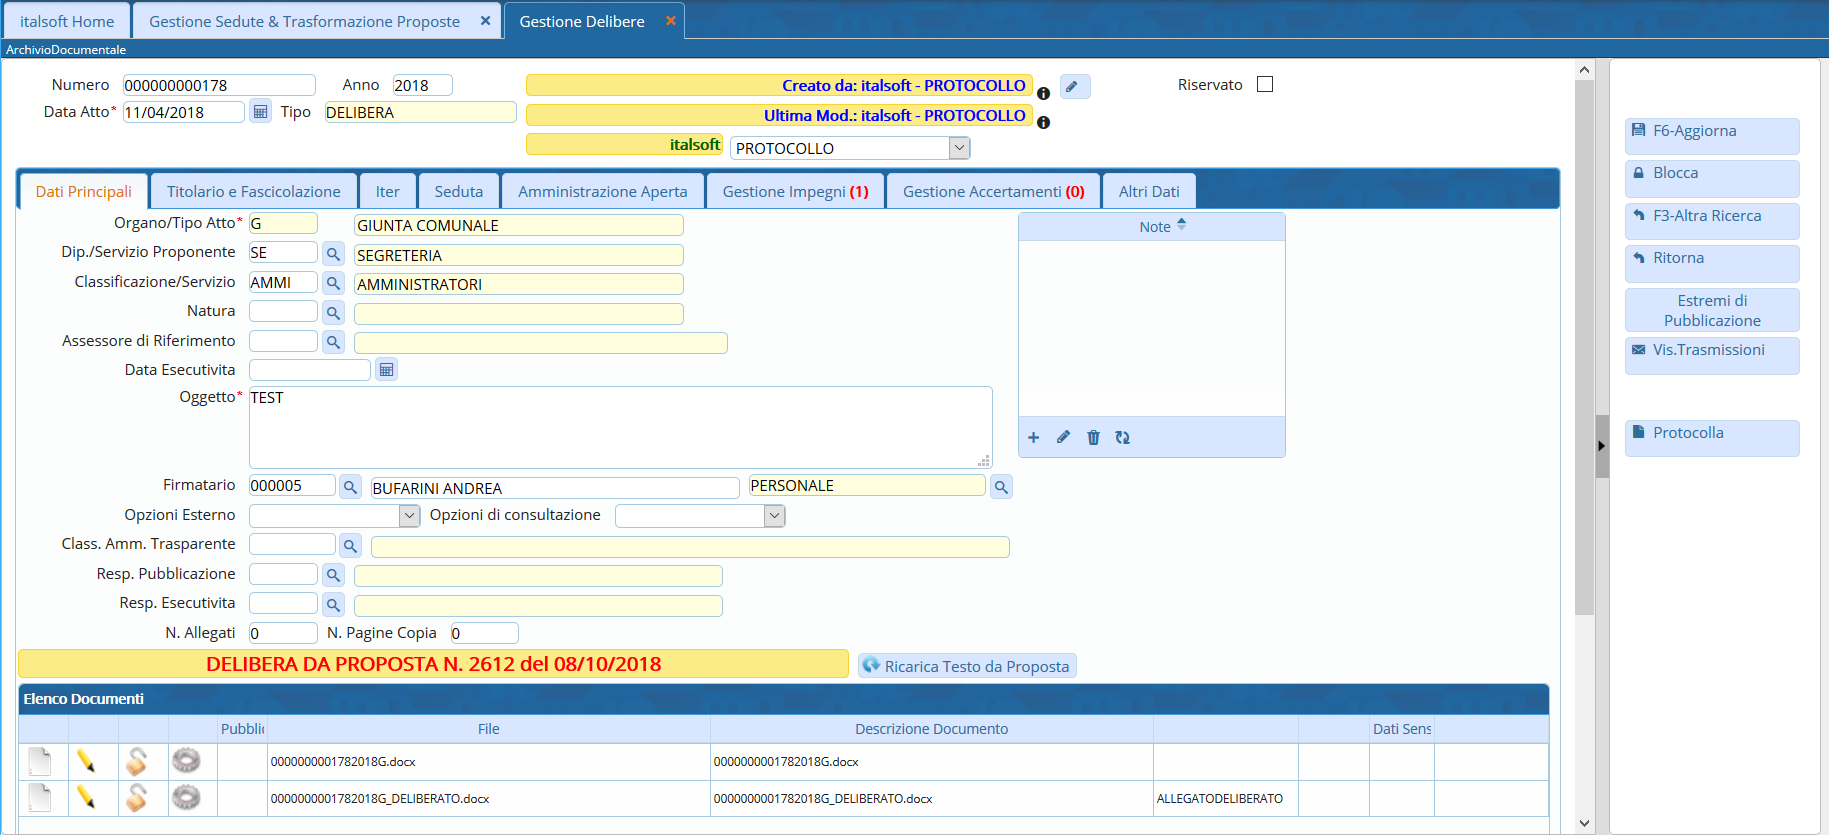Collapse the right side panel with arrow handle

click(x=1601, y=446)
